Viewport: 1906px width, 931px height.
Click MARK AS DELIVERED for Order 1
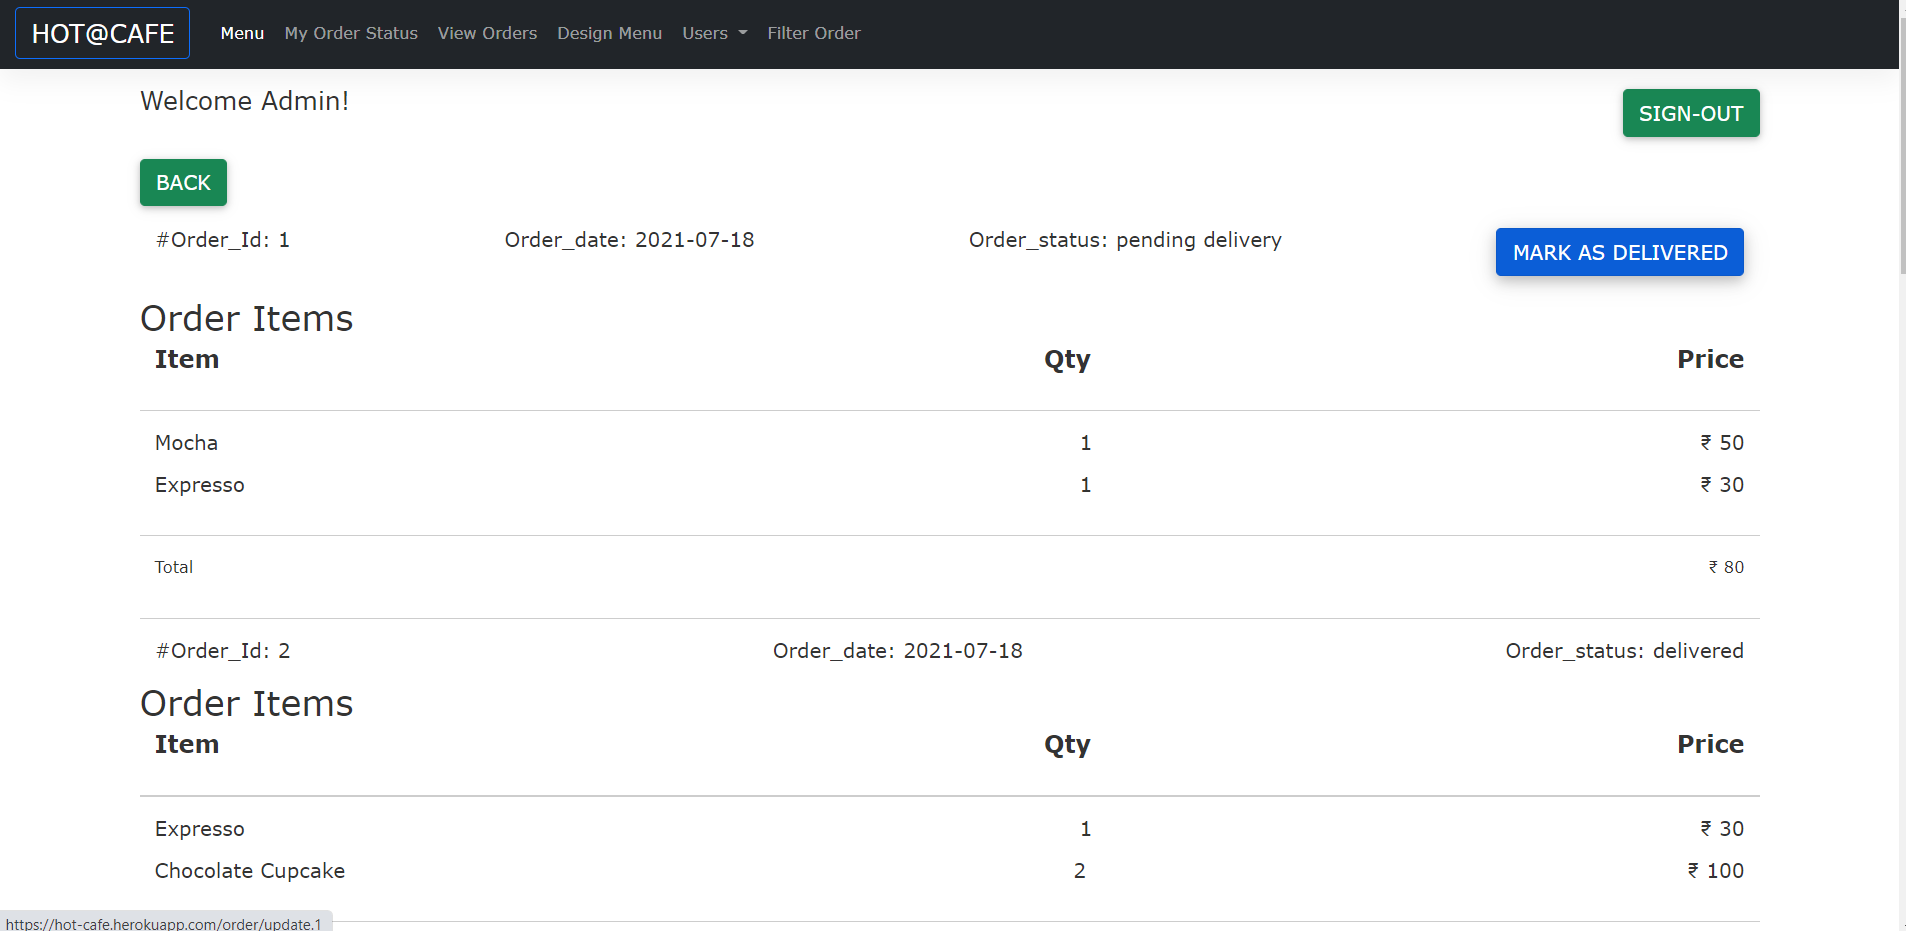pyautogui.click(x=1619, y=252)
